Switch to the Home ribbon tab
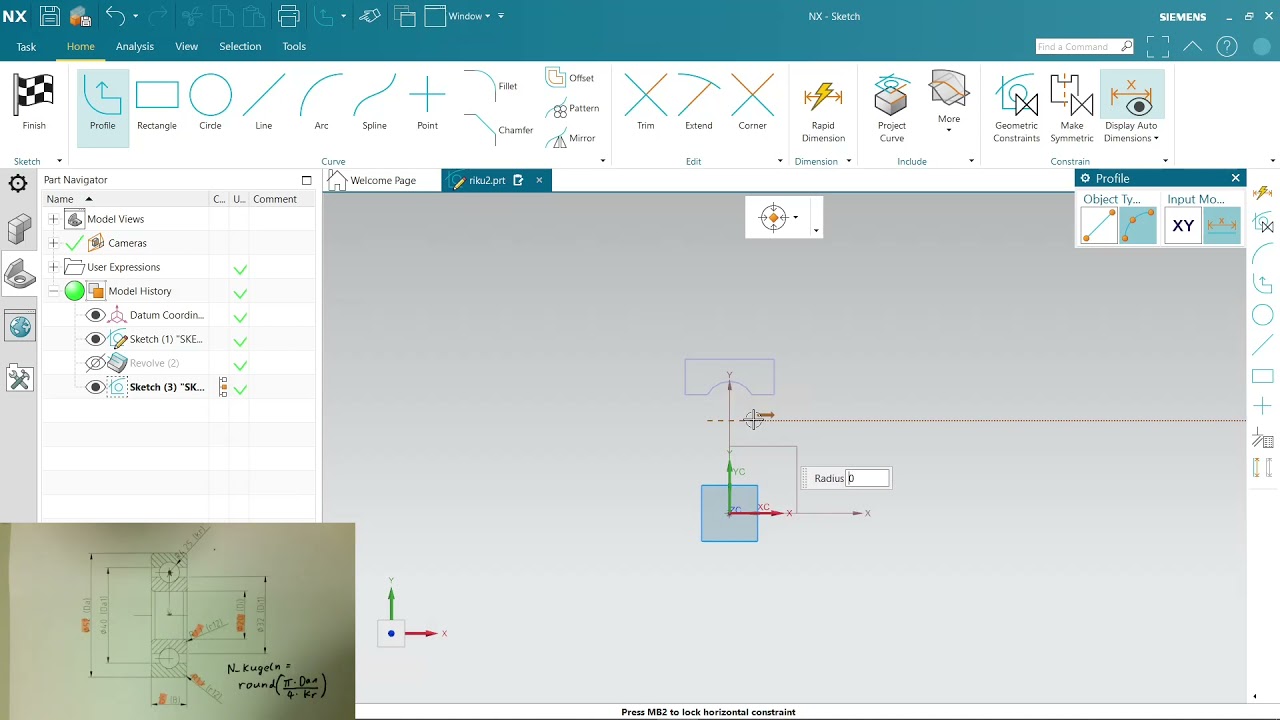This screenshot has width=1280, height=720. (x=81, y=46)
